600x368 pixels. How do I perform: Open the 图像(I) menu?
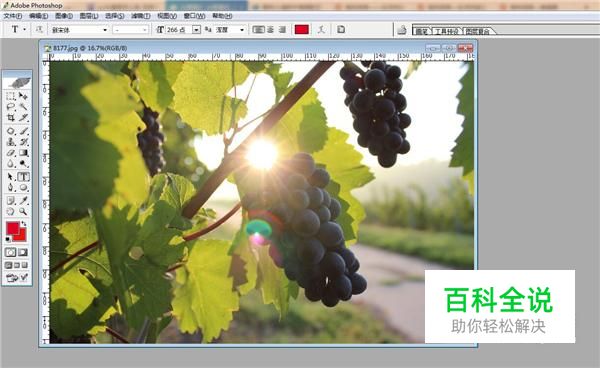(64, 16)
